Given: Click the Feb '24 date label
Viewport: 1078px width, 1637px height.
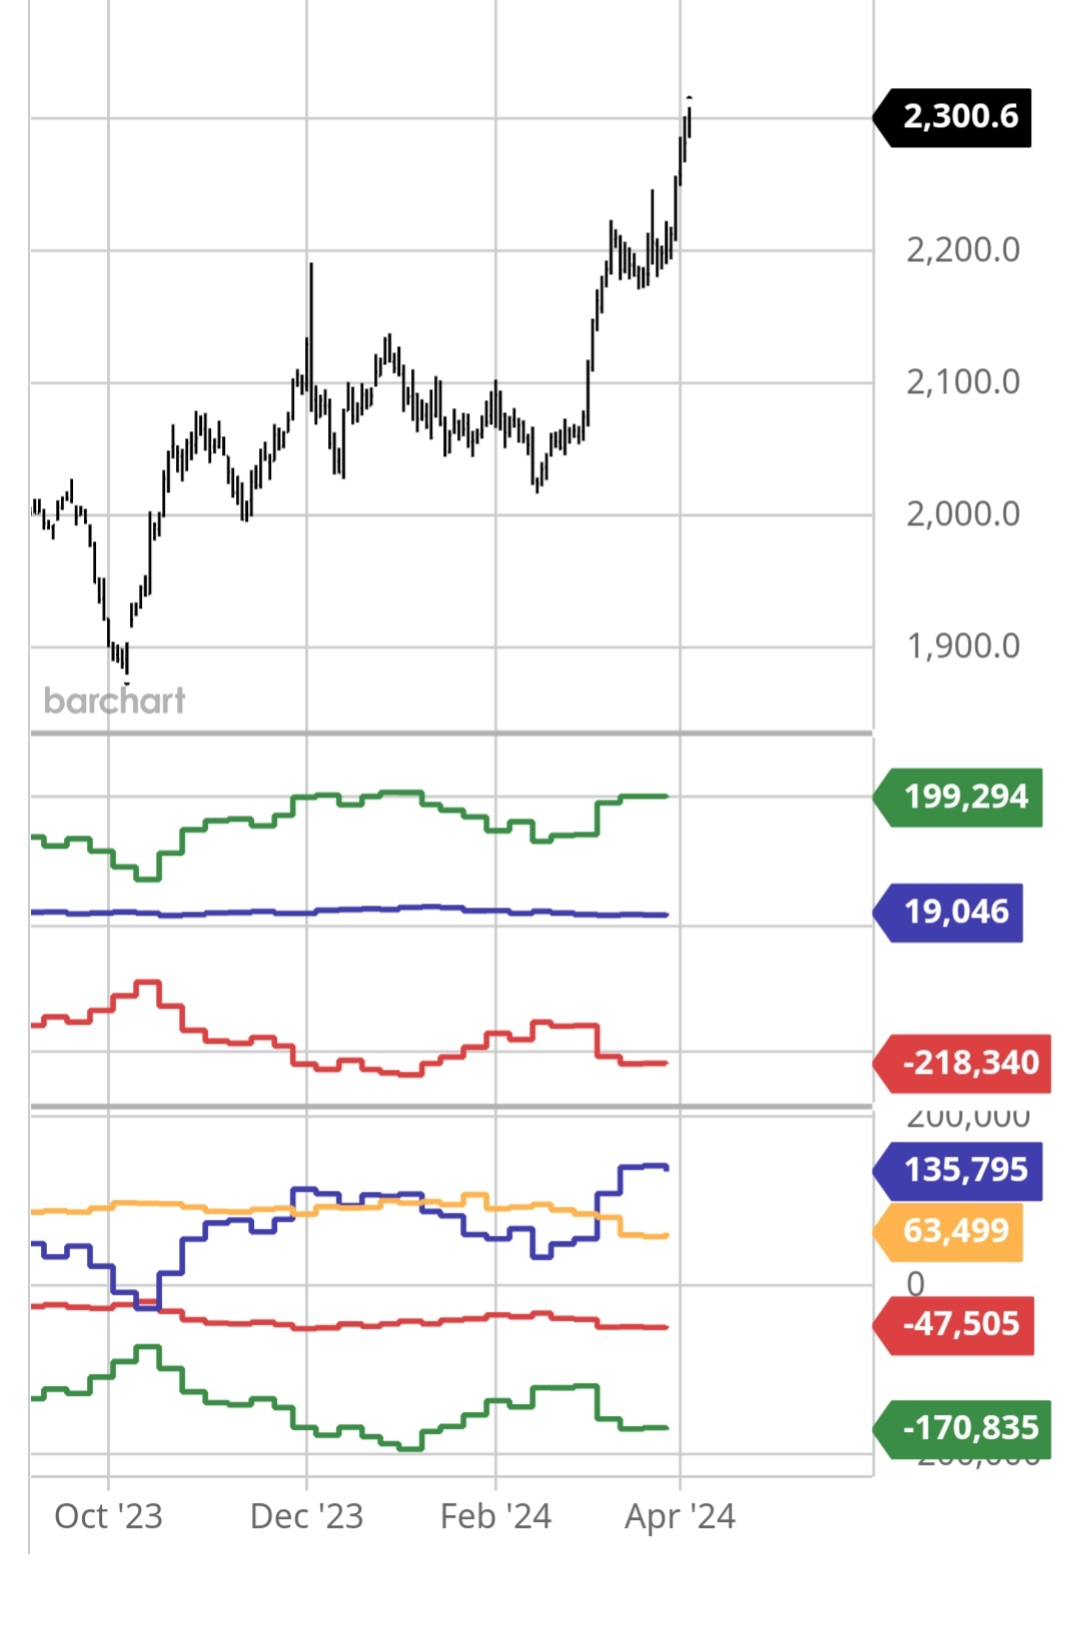Looking at the screenshot, I should (496, 1516).
